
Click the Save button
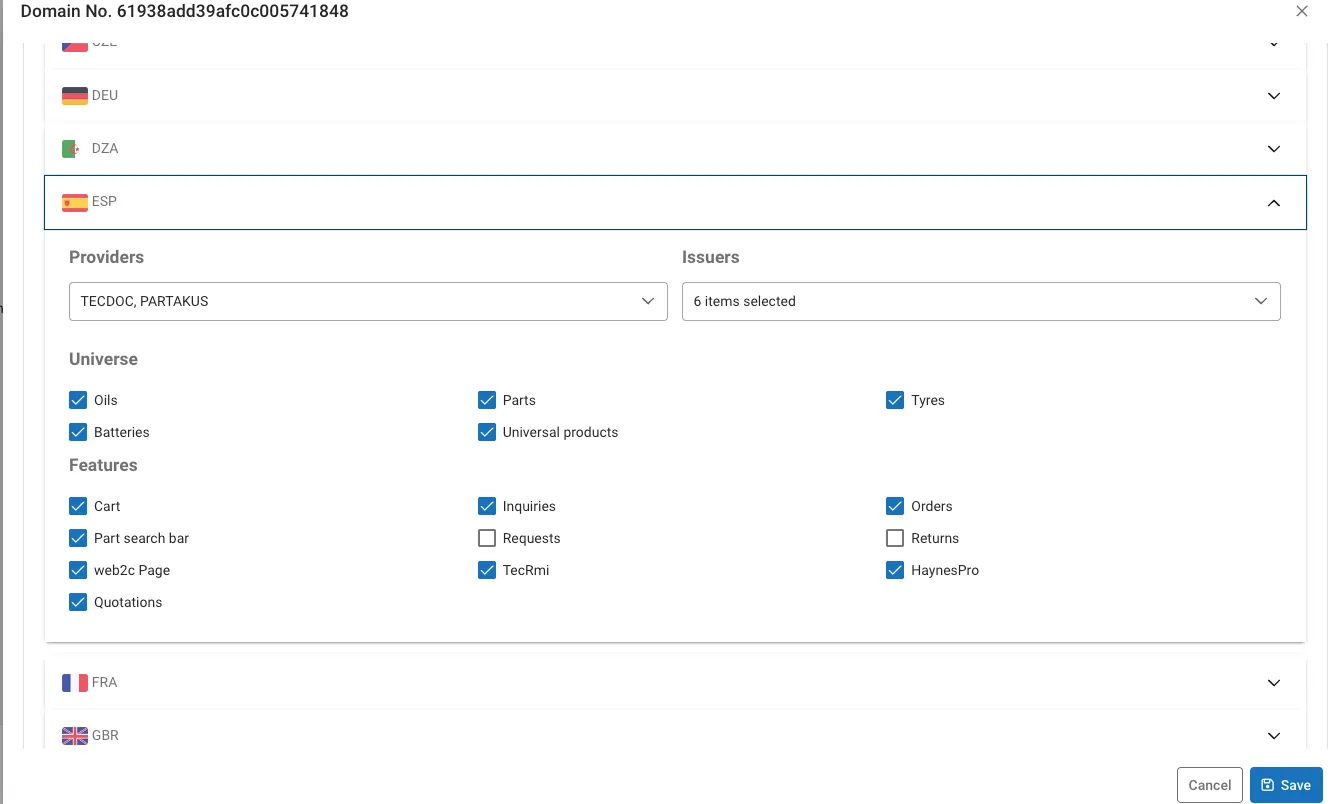1286,785
